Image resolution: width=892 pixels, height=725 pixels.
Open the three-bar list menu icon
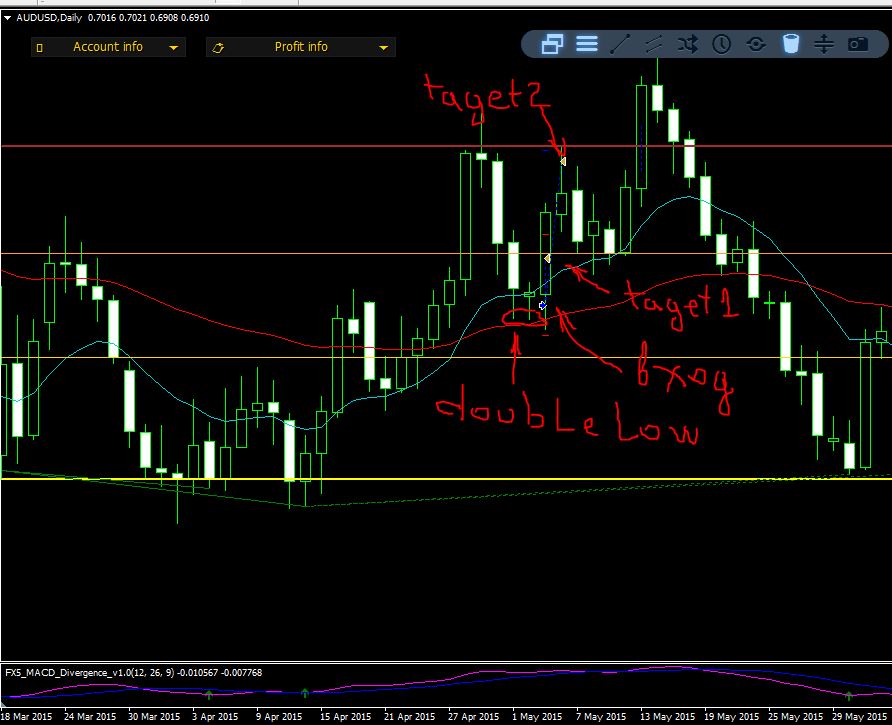587,44
